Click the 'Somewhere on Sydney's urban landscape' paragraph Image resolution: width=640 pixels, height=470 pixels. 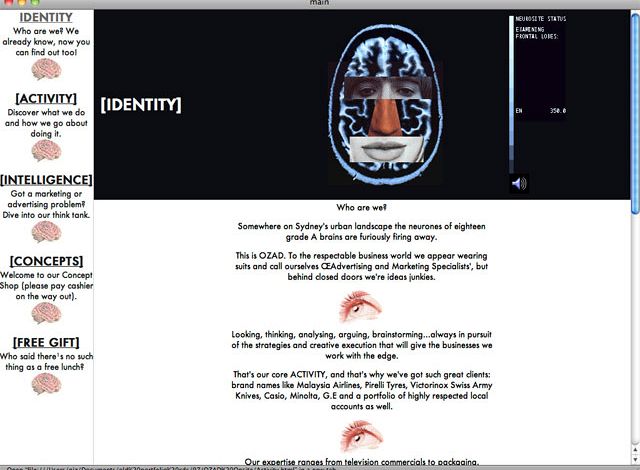coord(361,232)
